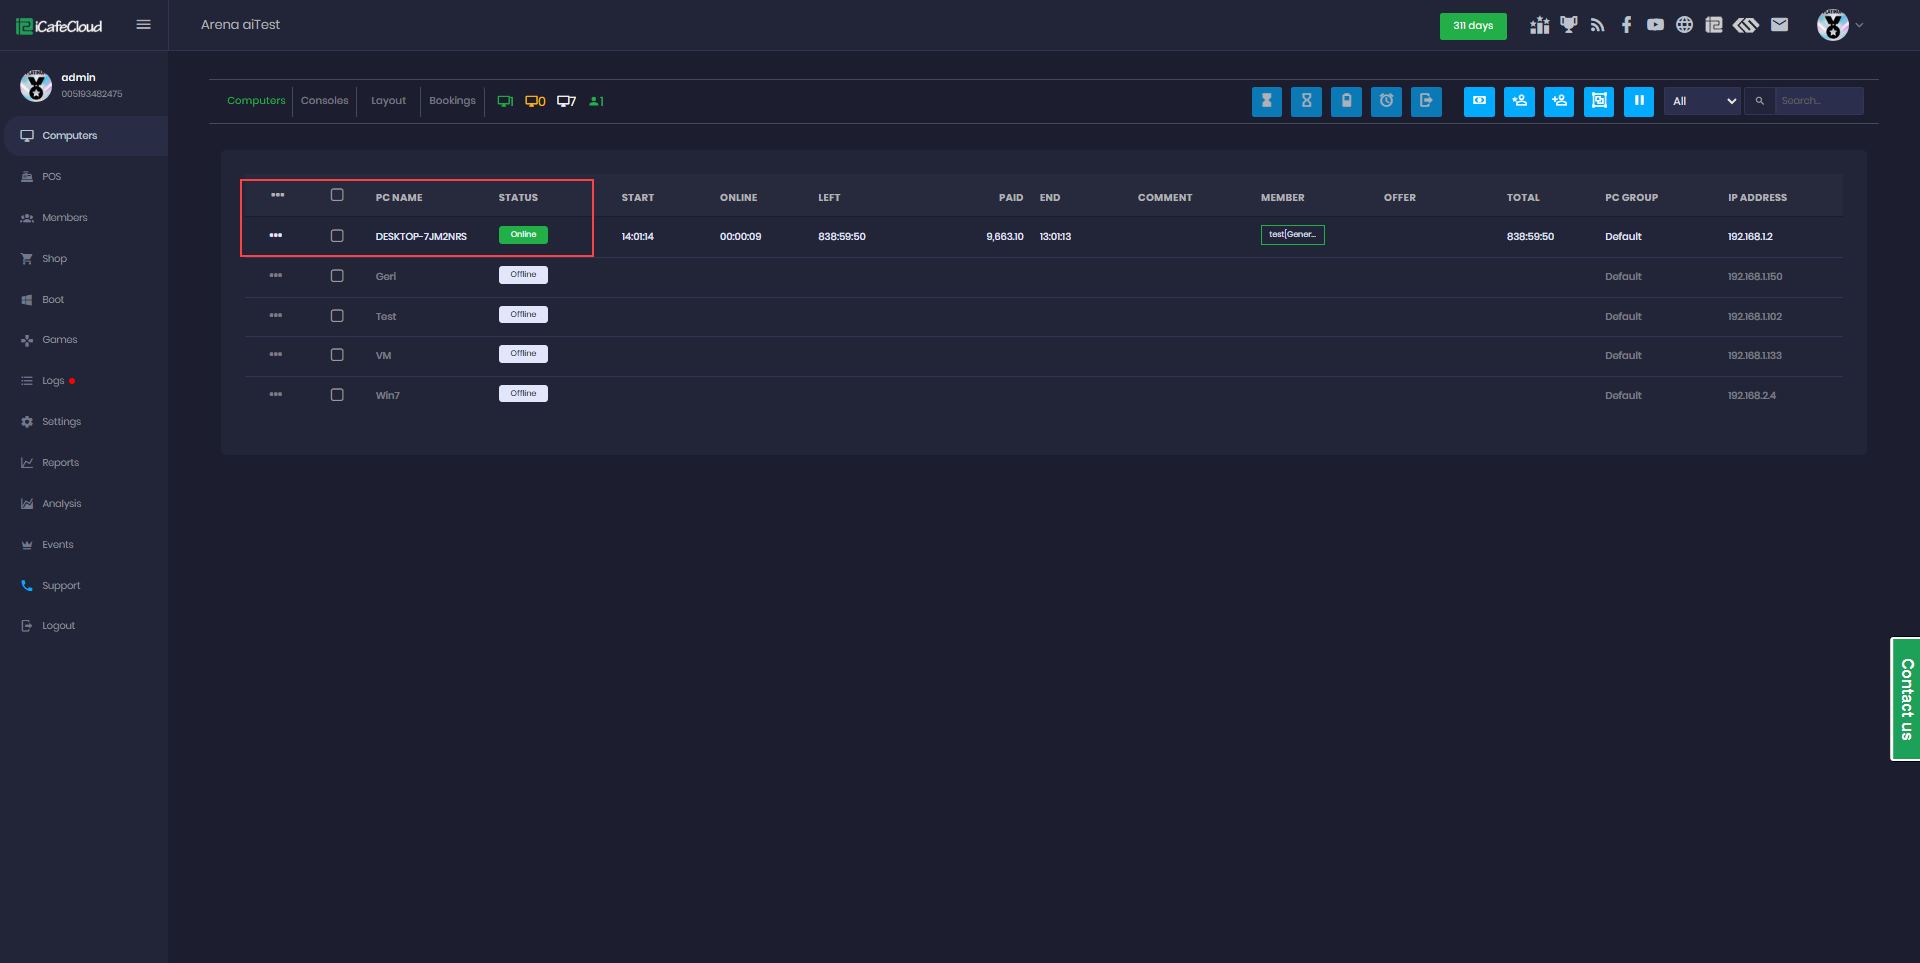Click the YouTube icon in the header

click(x=1655, y=25)
